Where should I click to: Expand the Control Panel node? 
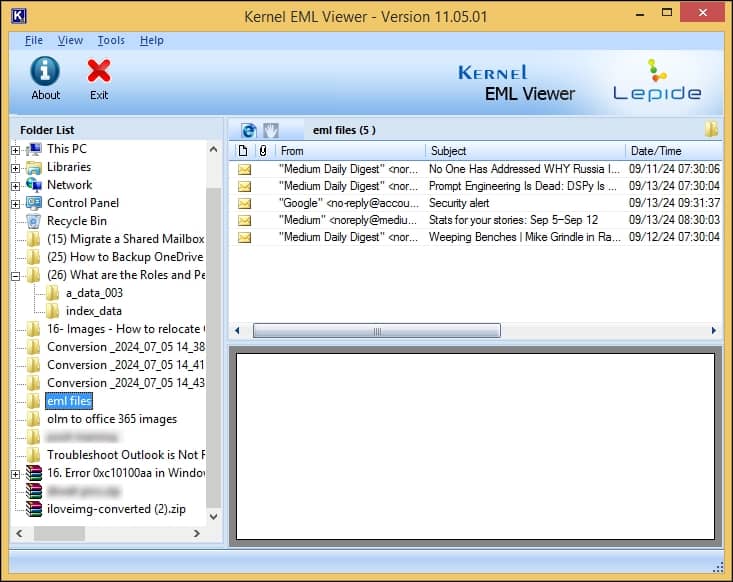click(x=15, y=204)
